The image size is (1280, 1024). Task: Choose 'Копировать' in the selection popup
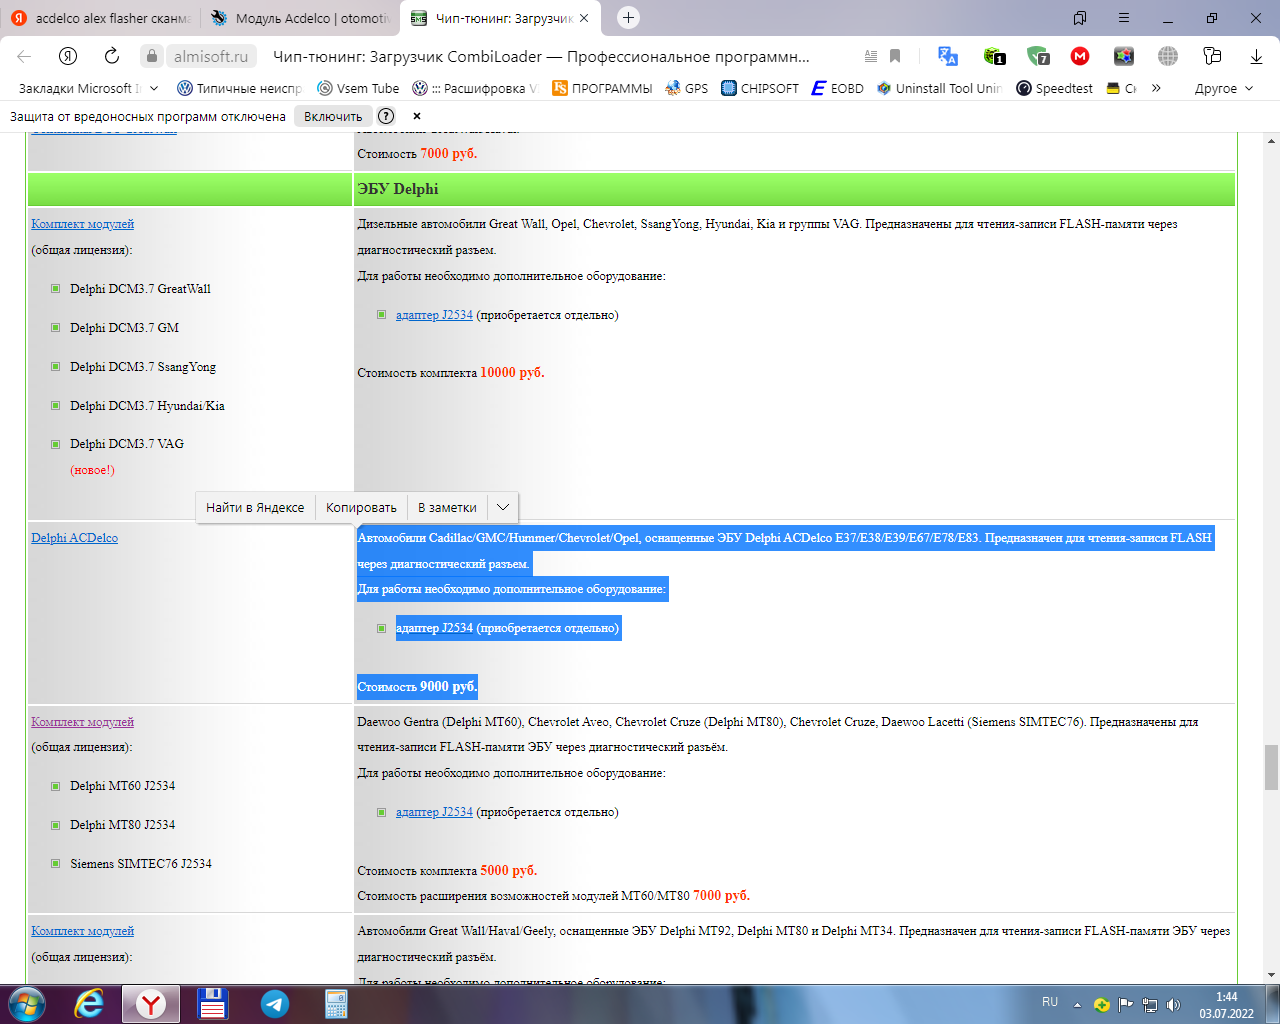361,507
